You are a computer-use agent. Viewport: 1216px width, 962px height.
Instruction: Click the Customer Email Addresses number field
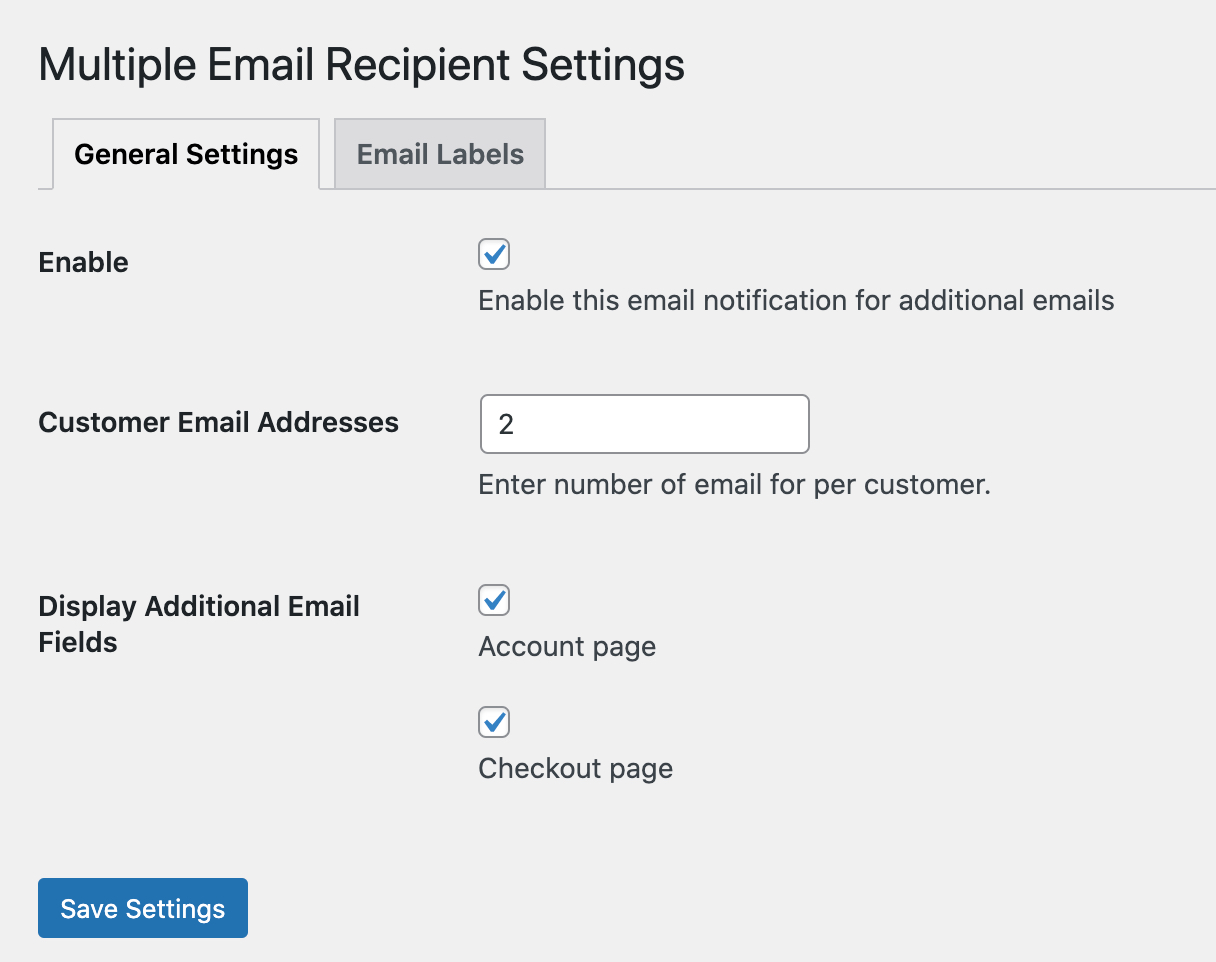click(x=644, y=424)
